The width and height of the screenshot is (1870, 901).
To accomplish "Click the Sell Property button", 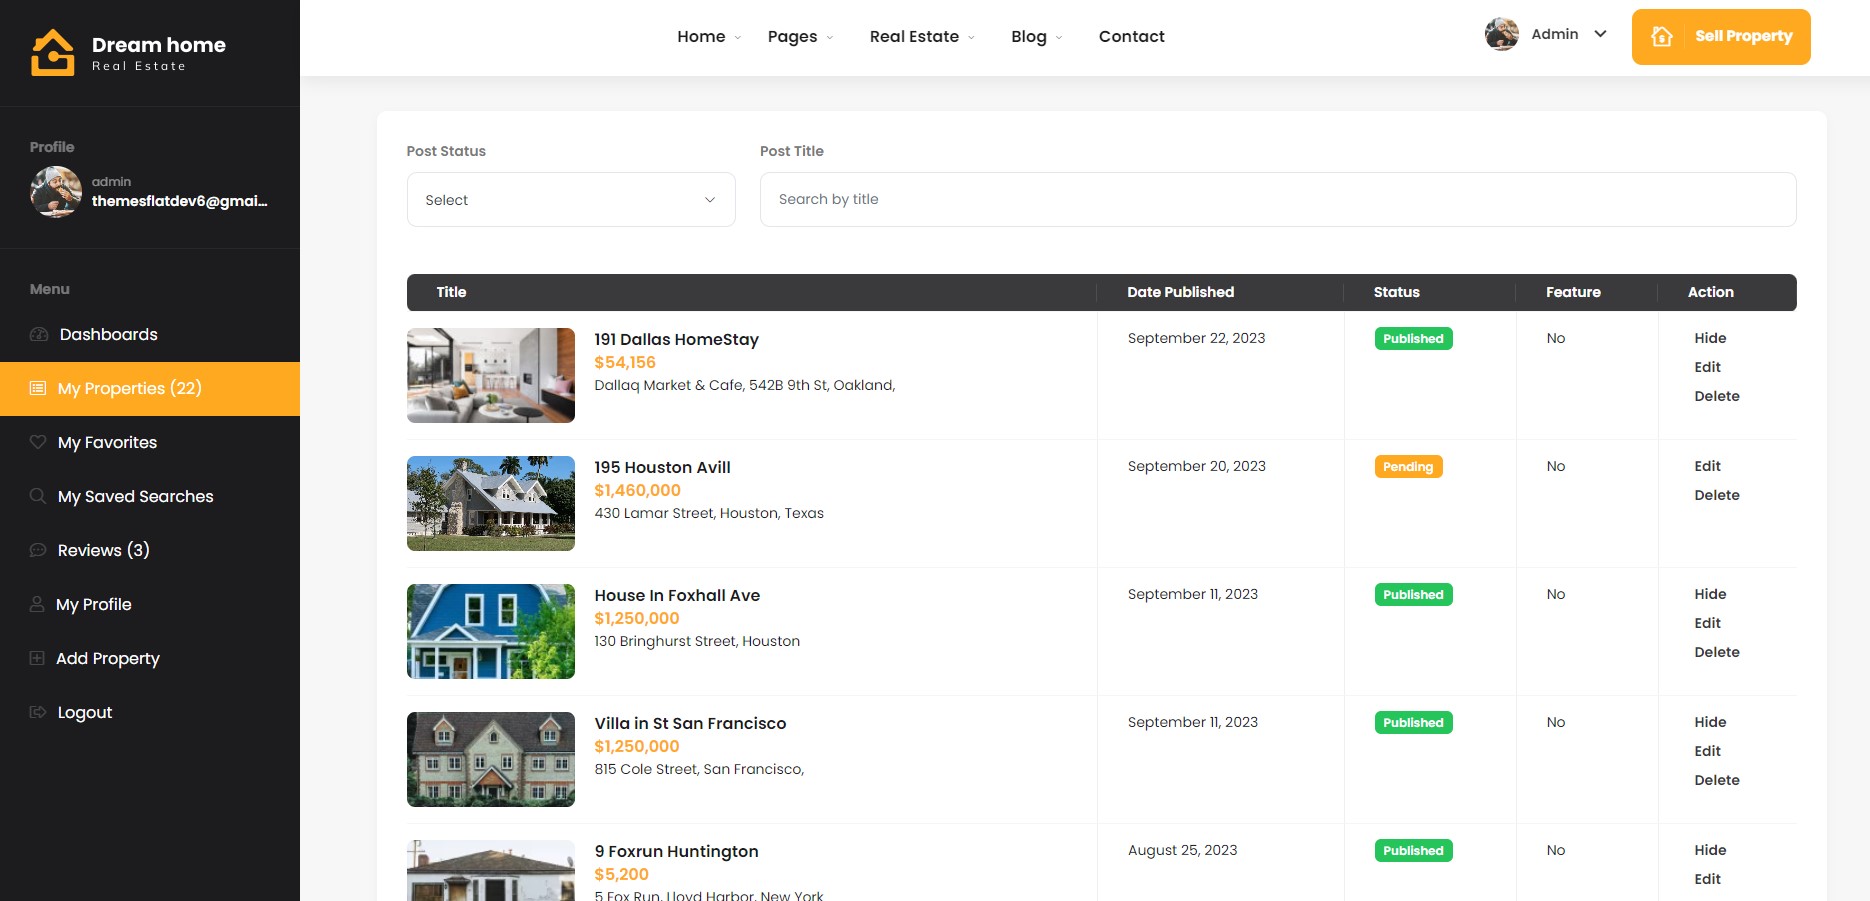I will [1721, 37].
